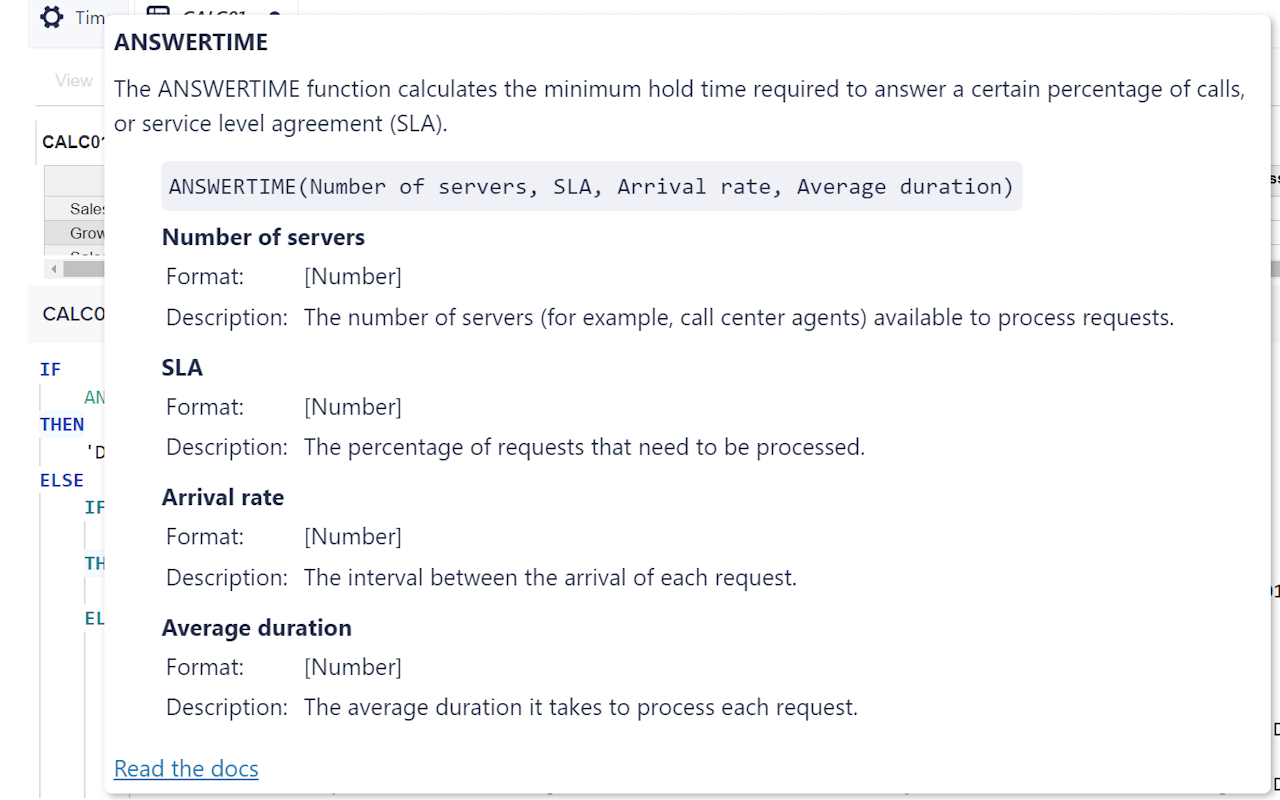Select the ANSWERTIME syntax example box
This screenshot has height=800, width=1280.
pos(592,186)
